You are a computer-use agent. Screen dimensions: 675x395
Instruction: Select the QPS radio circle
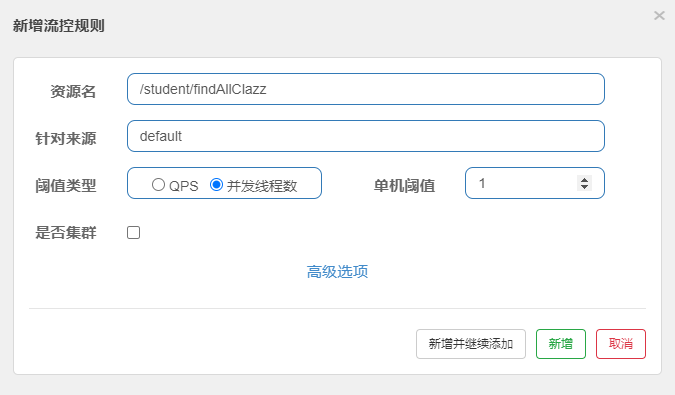coord(158,185)
